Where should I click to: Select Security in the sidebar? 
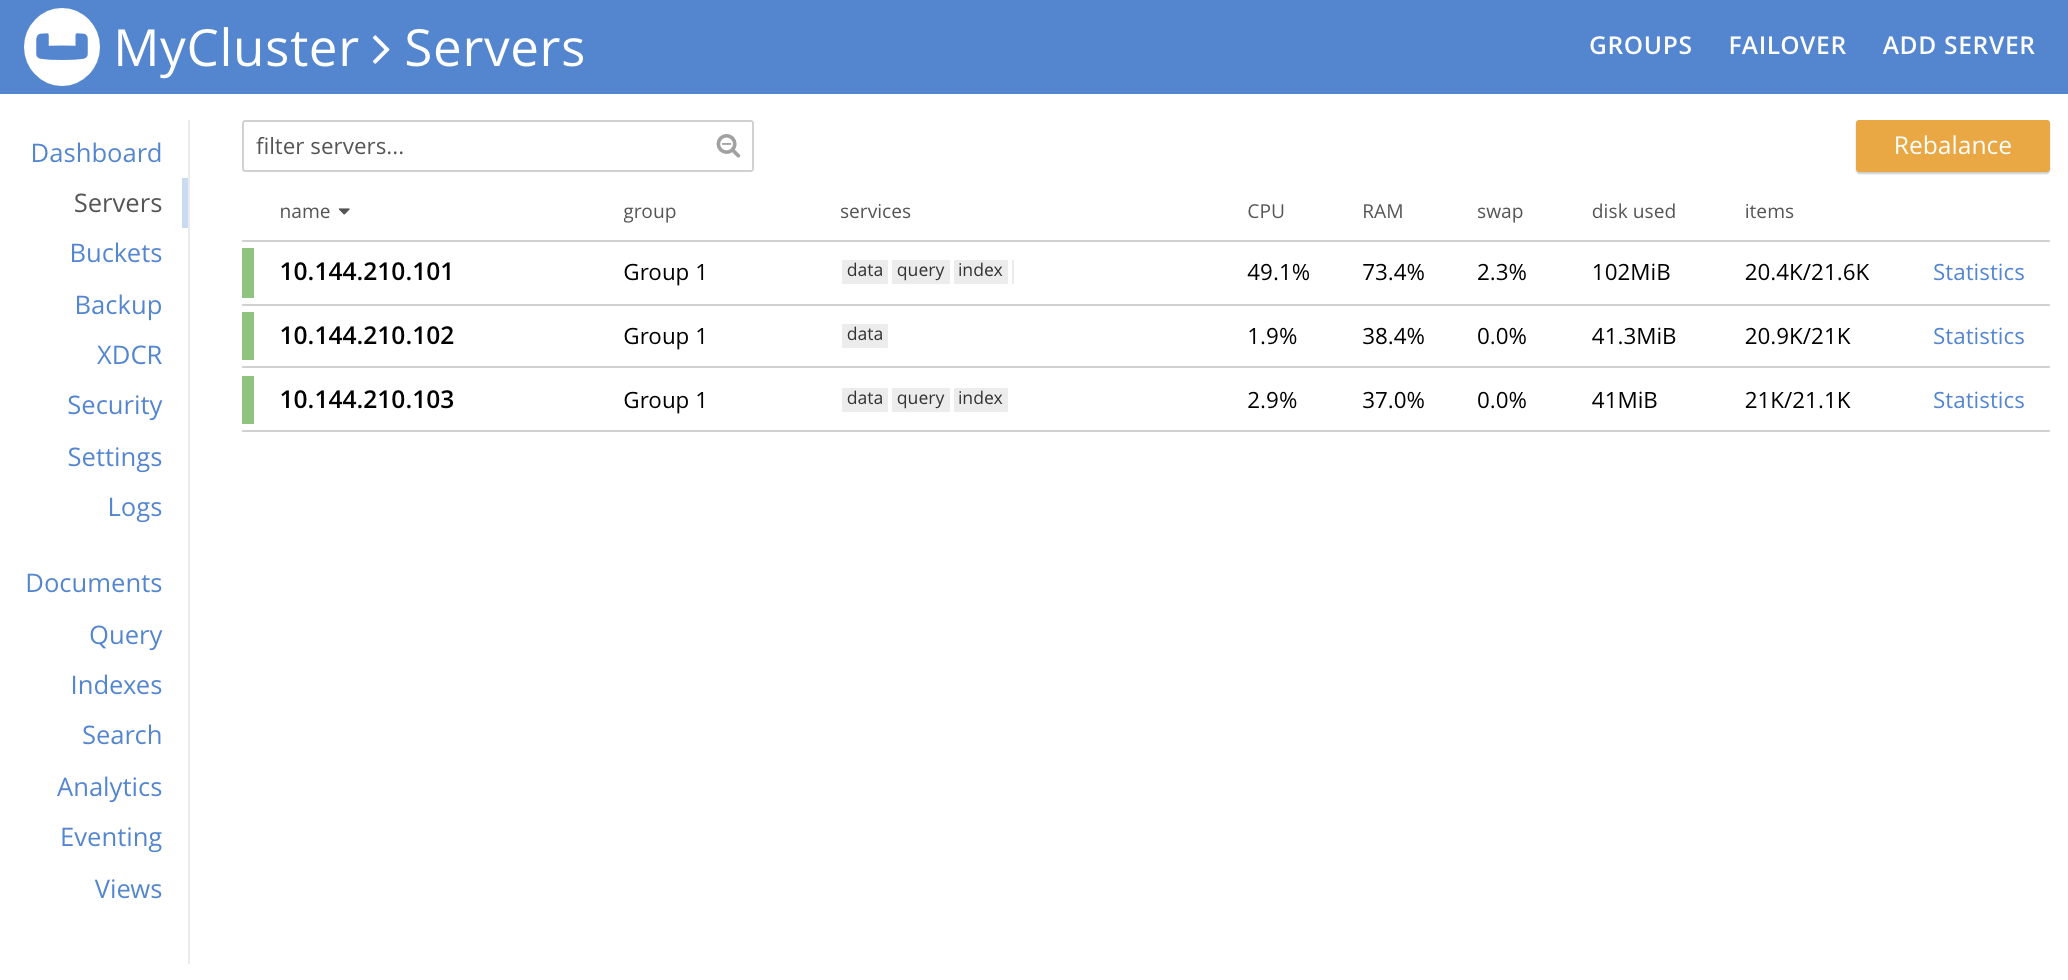click(114, 405)
